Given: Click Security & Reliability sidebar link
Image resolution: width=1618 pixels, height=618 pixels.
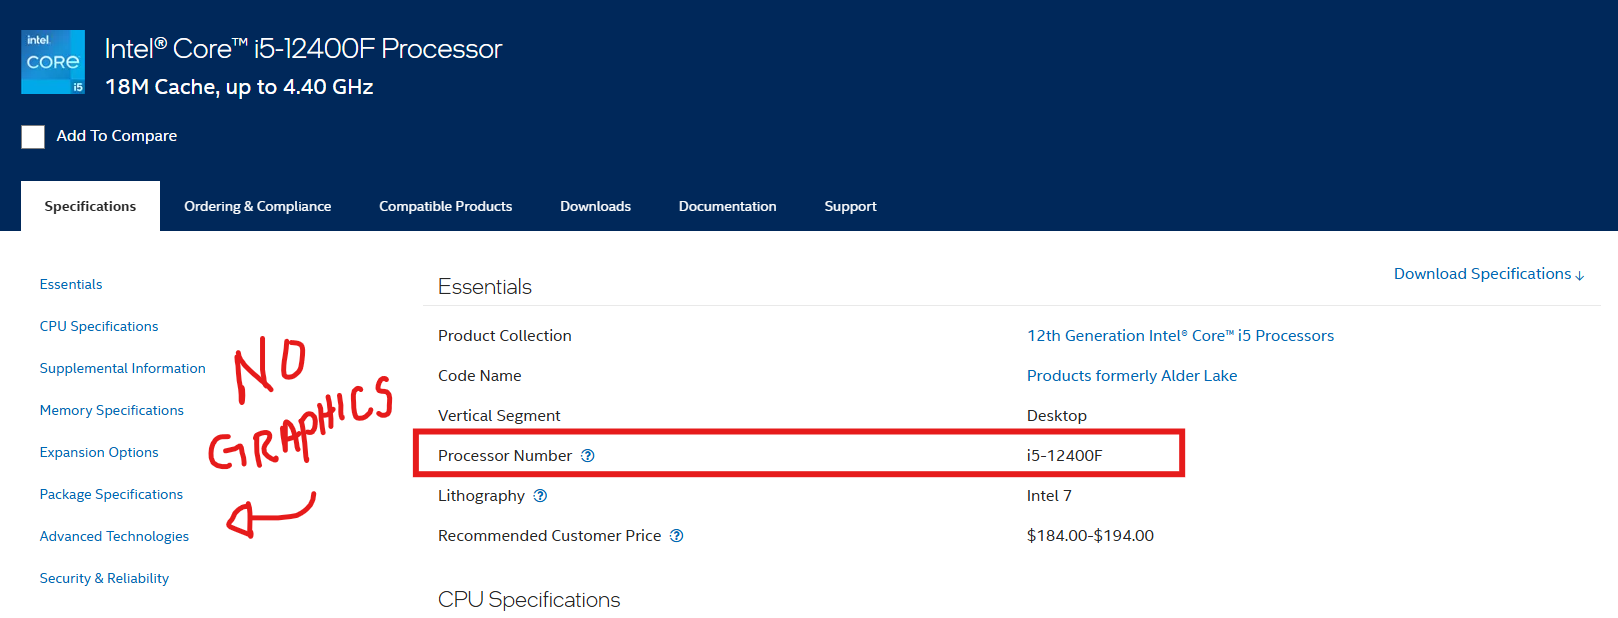Looking at the screenshot, I should pyautogui.click(x=104, y=578).
